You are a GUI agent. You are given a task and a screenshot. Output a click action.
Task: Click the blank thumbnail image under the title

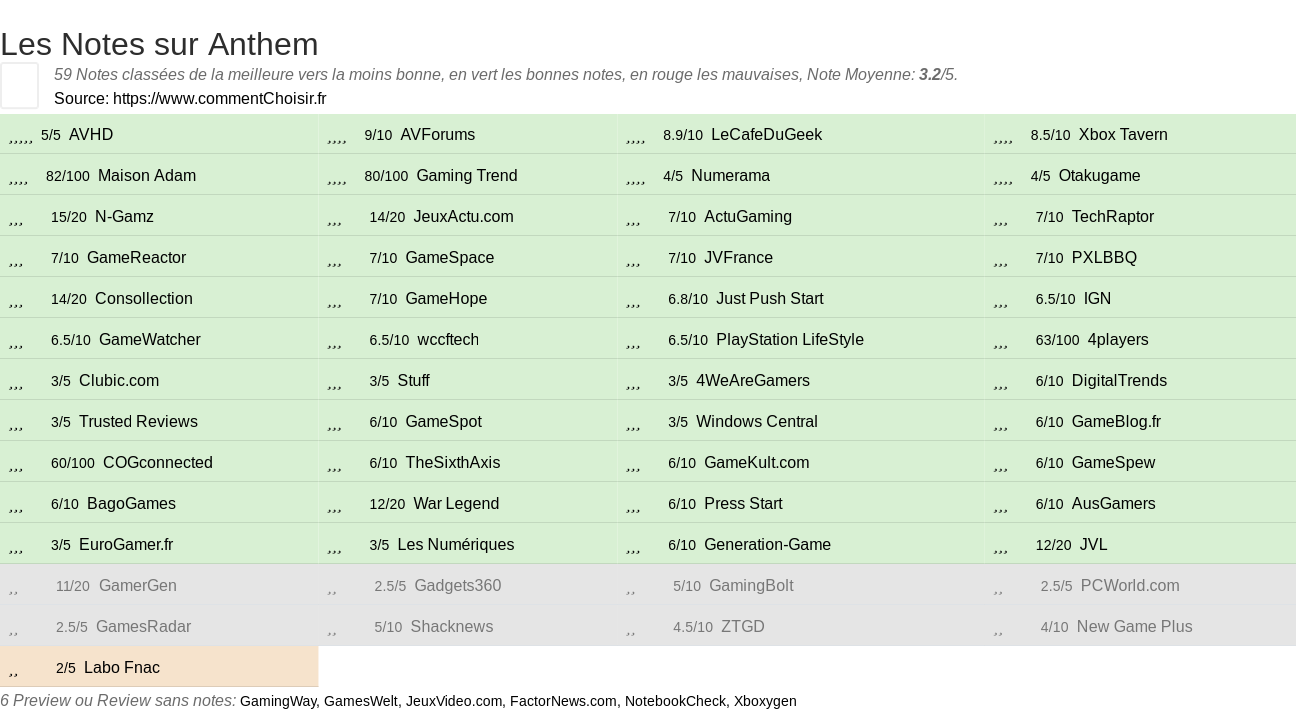20,85
